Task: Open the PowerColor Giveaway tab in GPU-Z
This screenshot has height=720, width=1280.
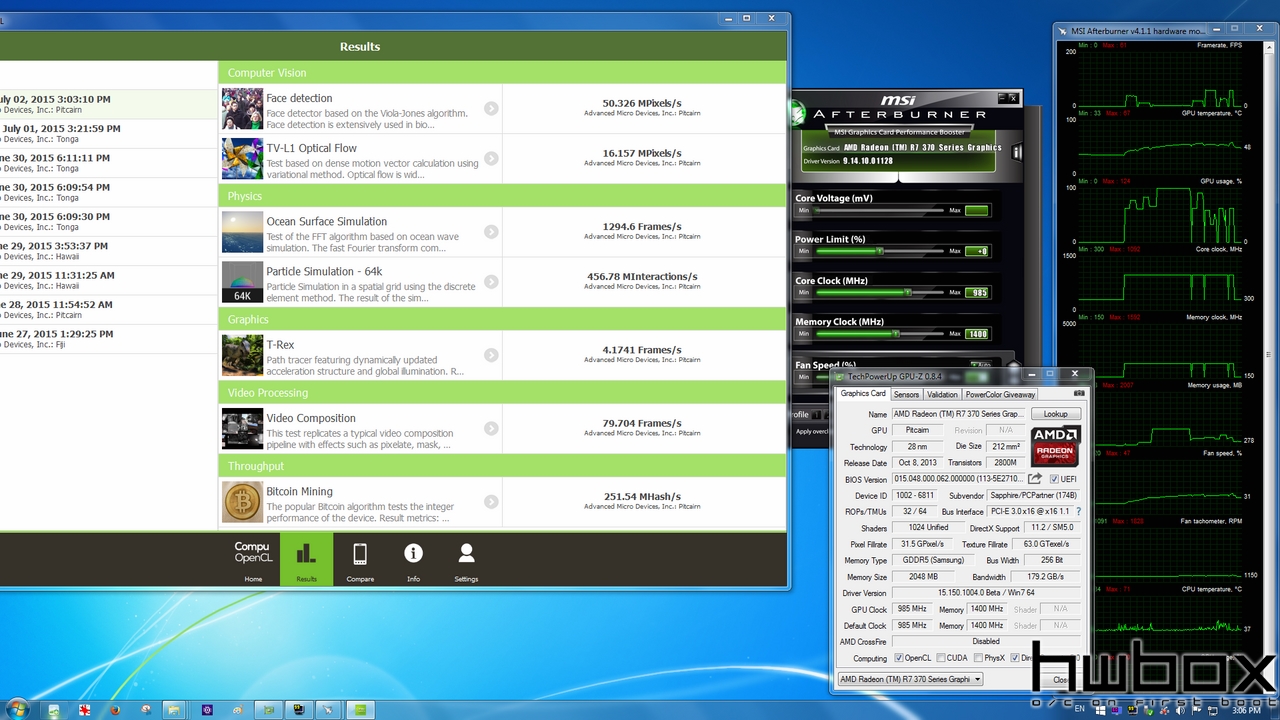Action: [x=1000, y=394]
